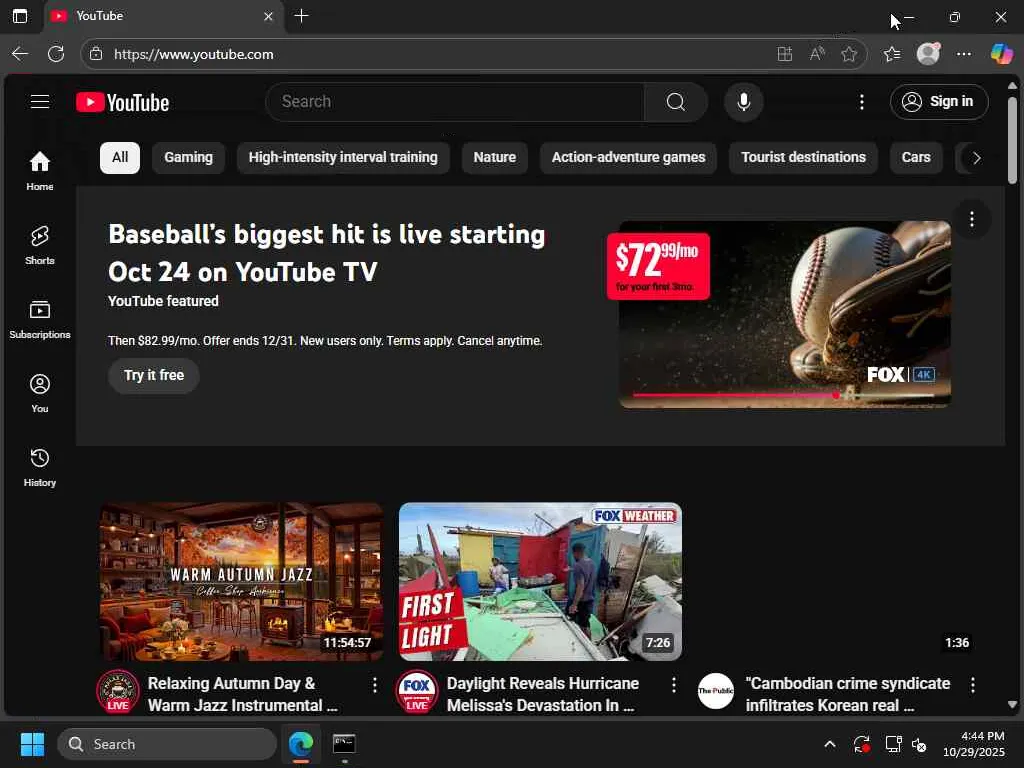Click the browser address bar URL
This screenshot has height=768, width=1024.
193,54
